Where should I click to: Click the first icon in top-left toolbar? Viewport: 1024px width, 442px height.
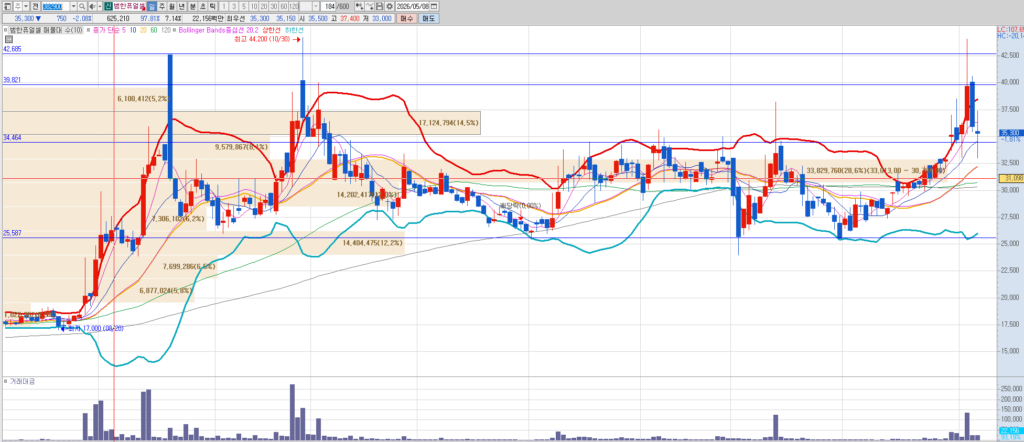(x=7, y=7)
